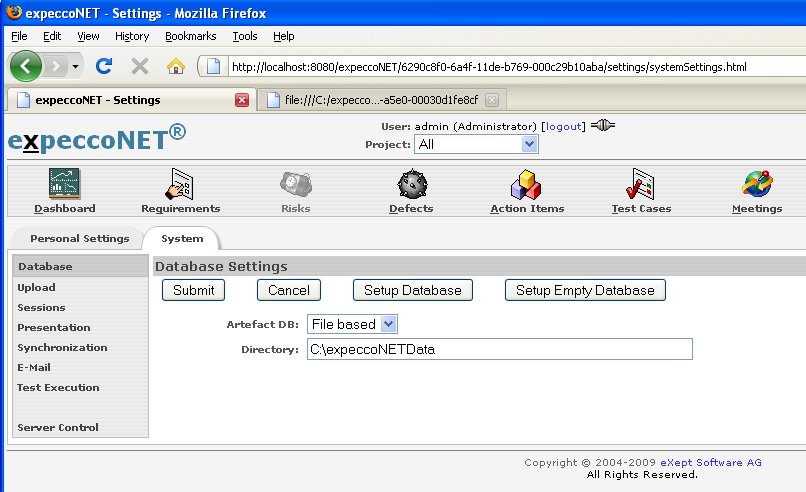Expand the Project dropdown

[529, 144]
